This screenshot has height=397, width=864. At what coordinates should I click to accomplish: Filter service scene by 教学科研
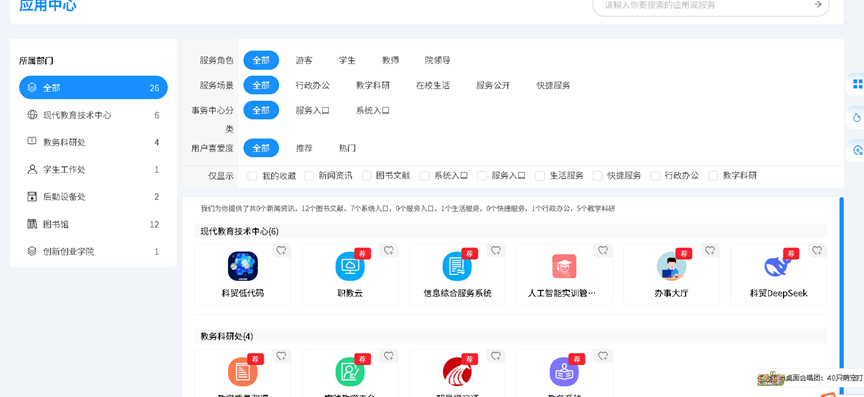click(373, 85)
